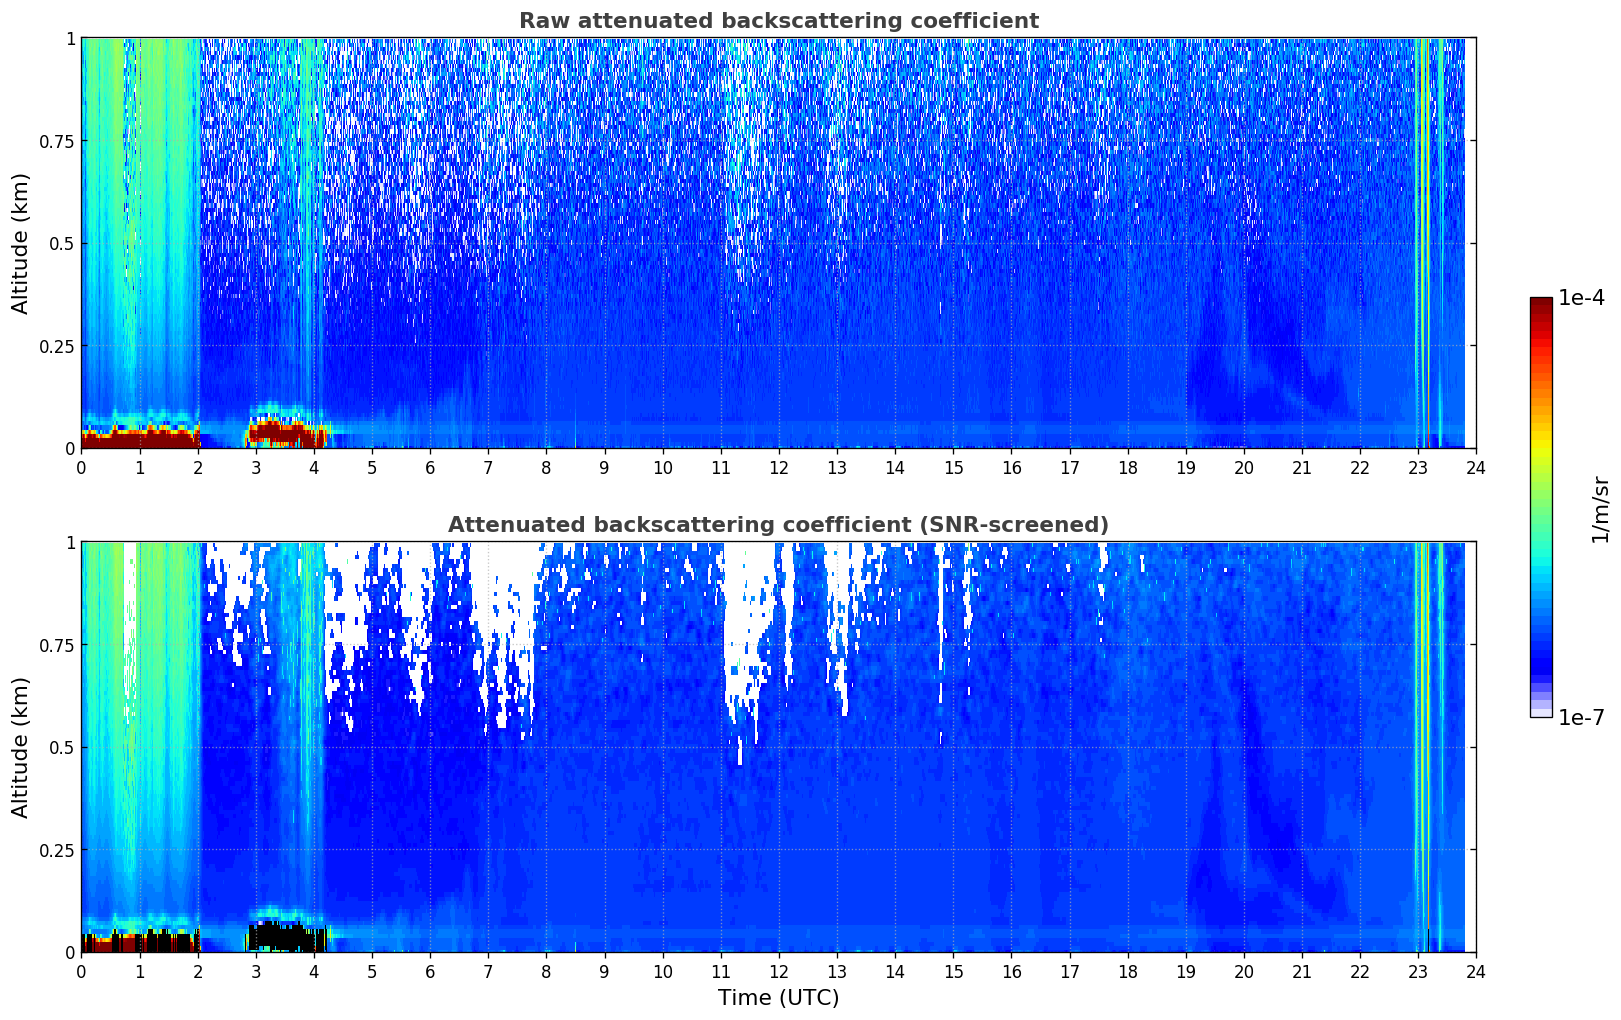Click the white bottom end of colorbar
The image size is (1621, 1020).
tap(1541, 712)
